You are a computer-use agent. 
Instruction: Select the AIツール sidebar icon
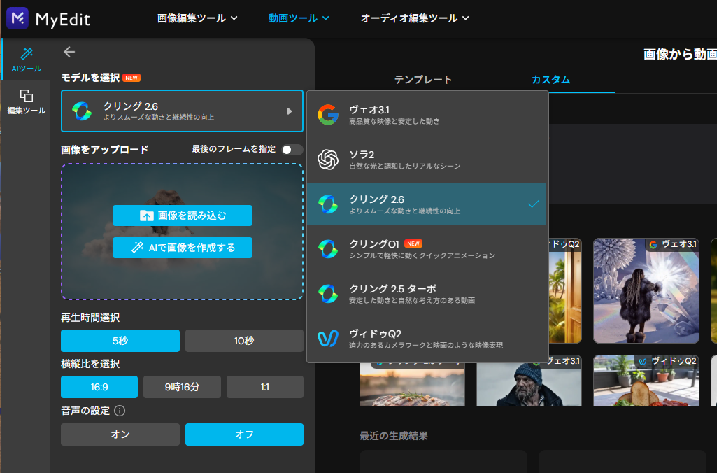[x=27, y=60]
